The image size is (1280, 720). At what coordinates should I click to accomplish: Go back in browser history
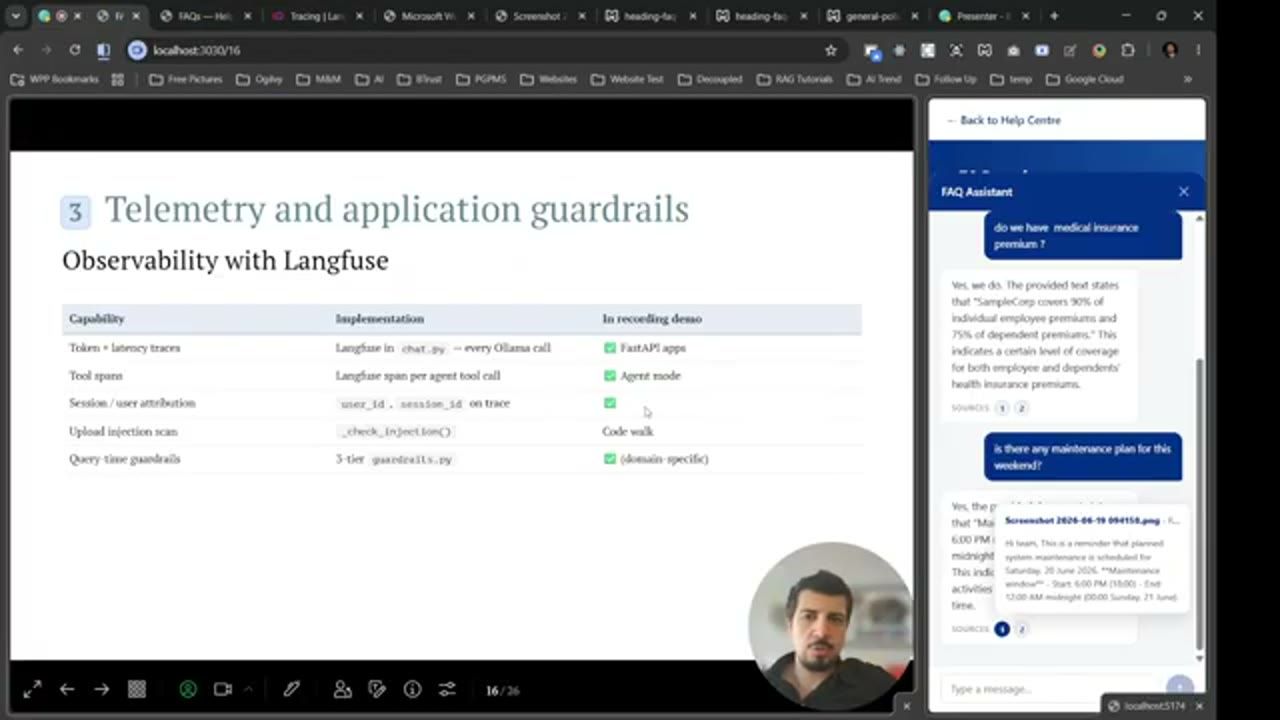[18, 50]
